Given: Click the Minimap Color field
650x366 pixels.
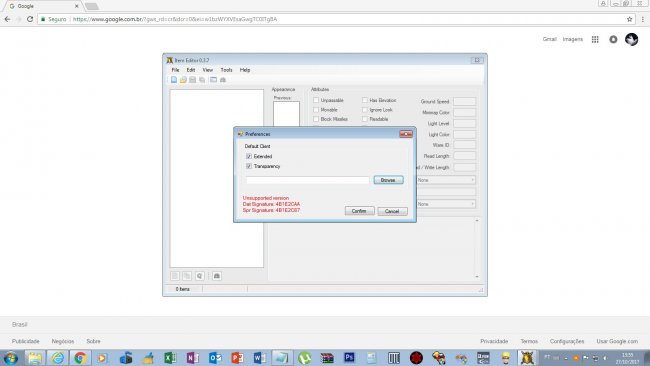Looking at the screenshot, I should point(464,112).
